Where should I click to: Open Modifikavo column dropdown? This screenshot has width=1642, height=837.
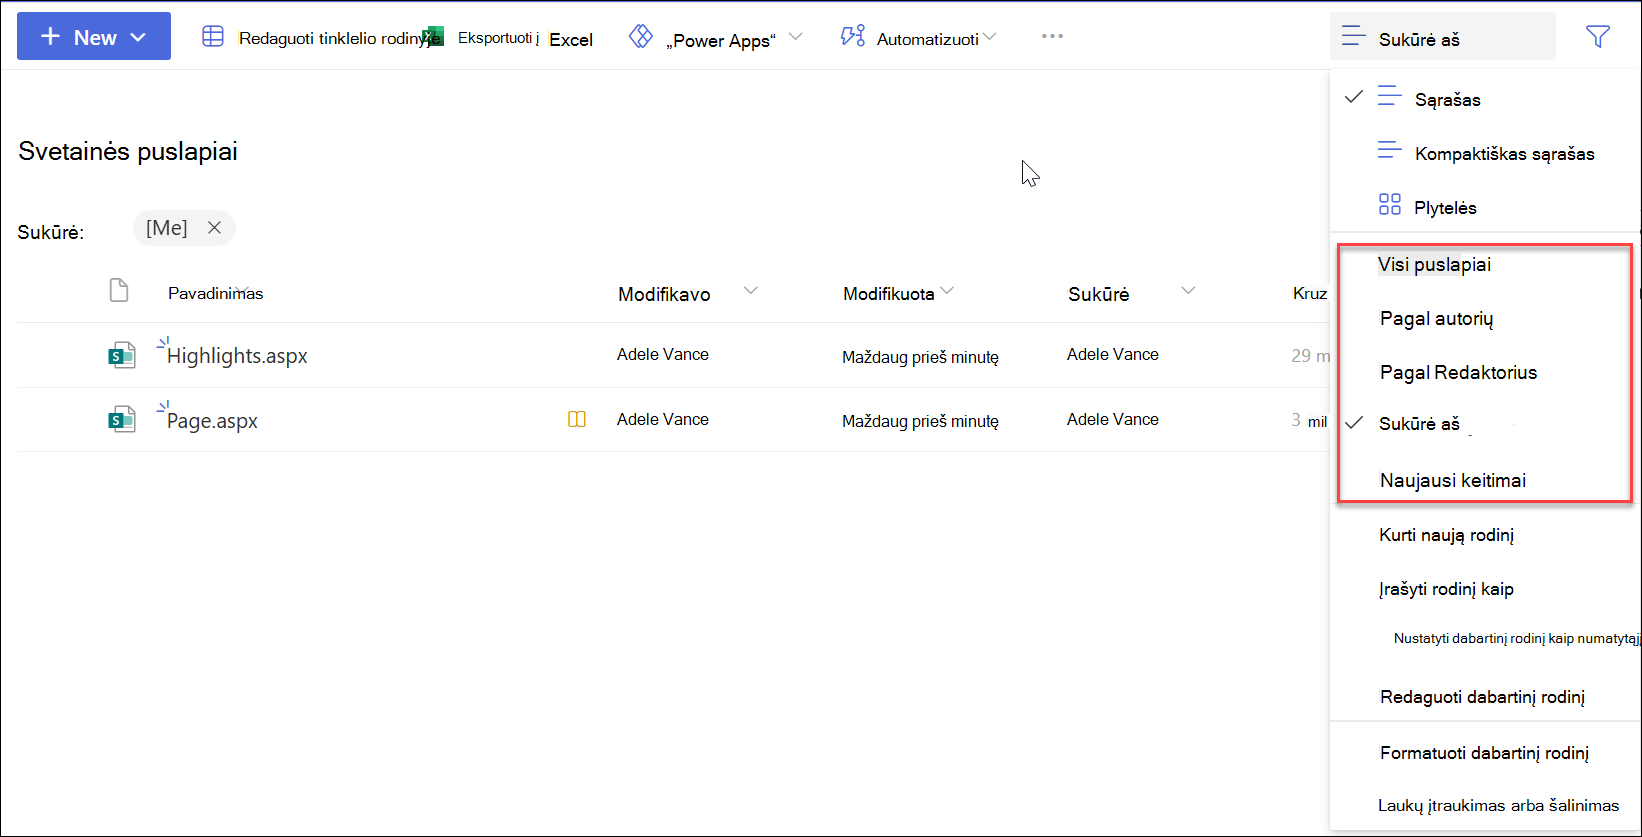(751, 291)
